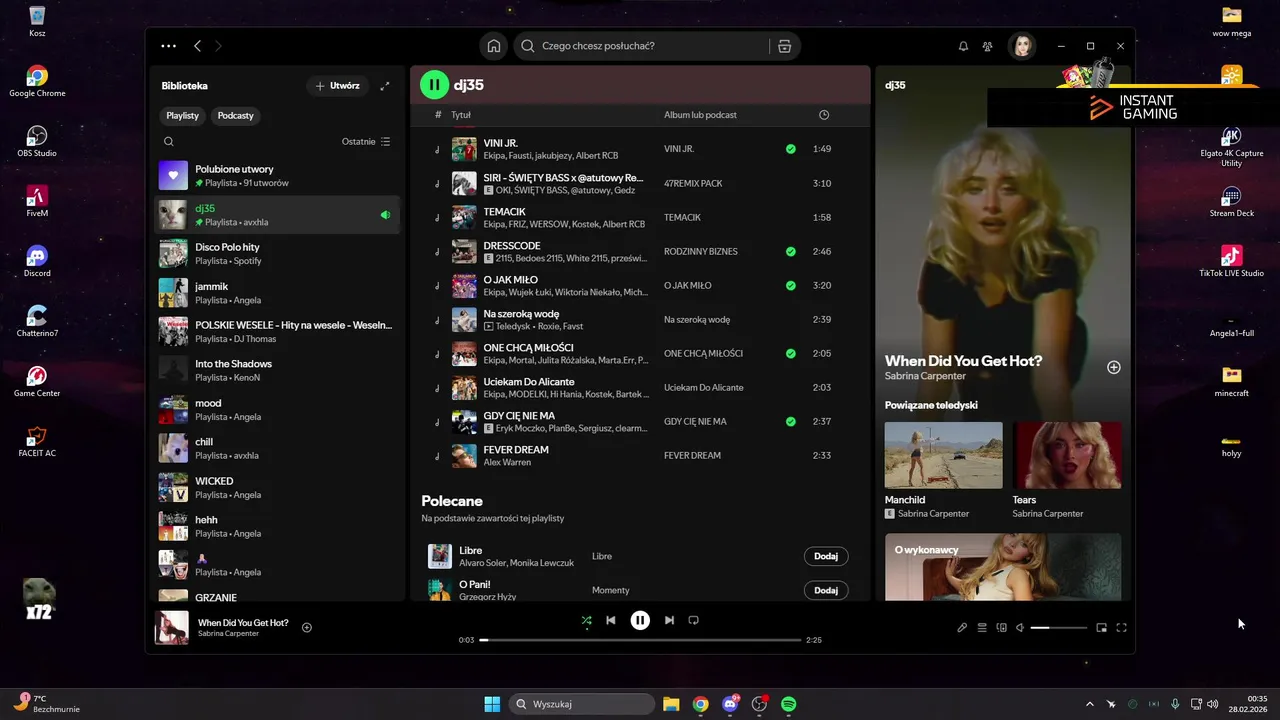Open lyrics with the microphone icon
Image resolution: width=1280 pixels, height=720 pixels.
[x=962, y=628]
